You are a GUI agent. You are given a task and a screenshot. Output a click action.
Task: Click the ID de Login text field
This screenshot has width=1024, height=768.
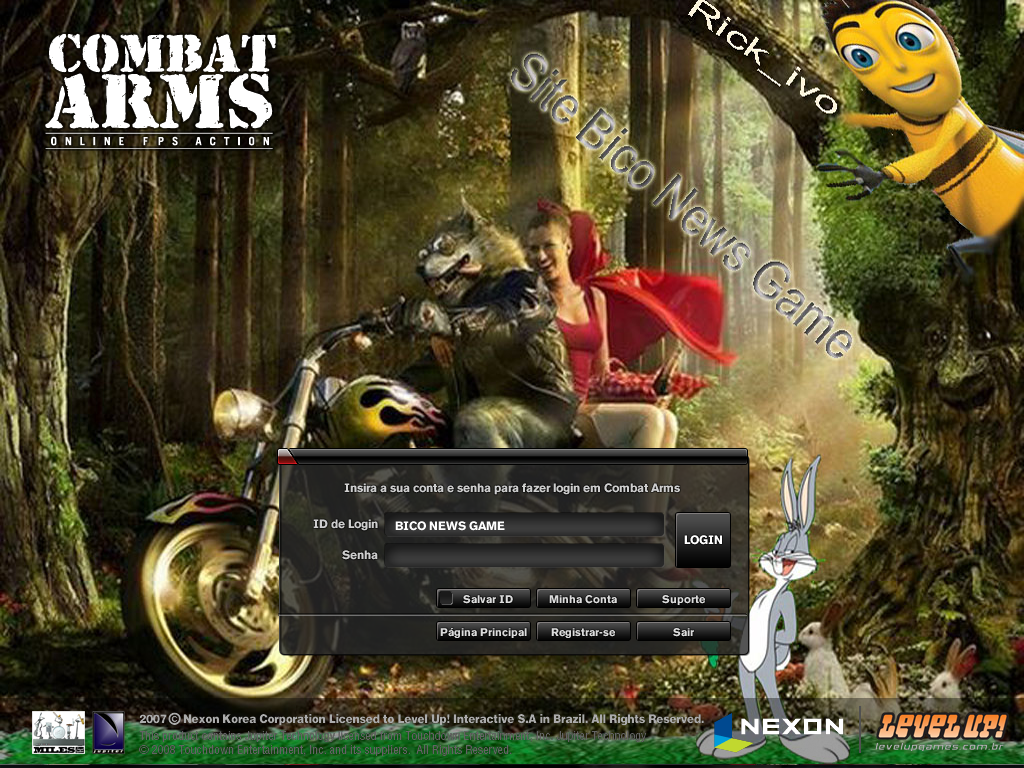pyautogui.click(x=525, y=524)
